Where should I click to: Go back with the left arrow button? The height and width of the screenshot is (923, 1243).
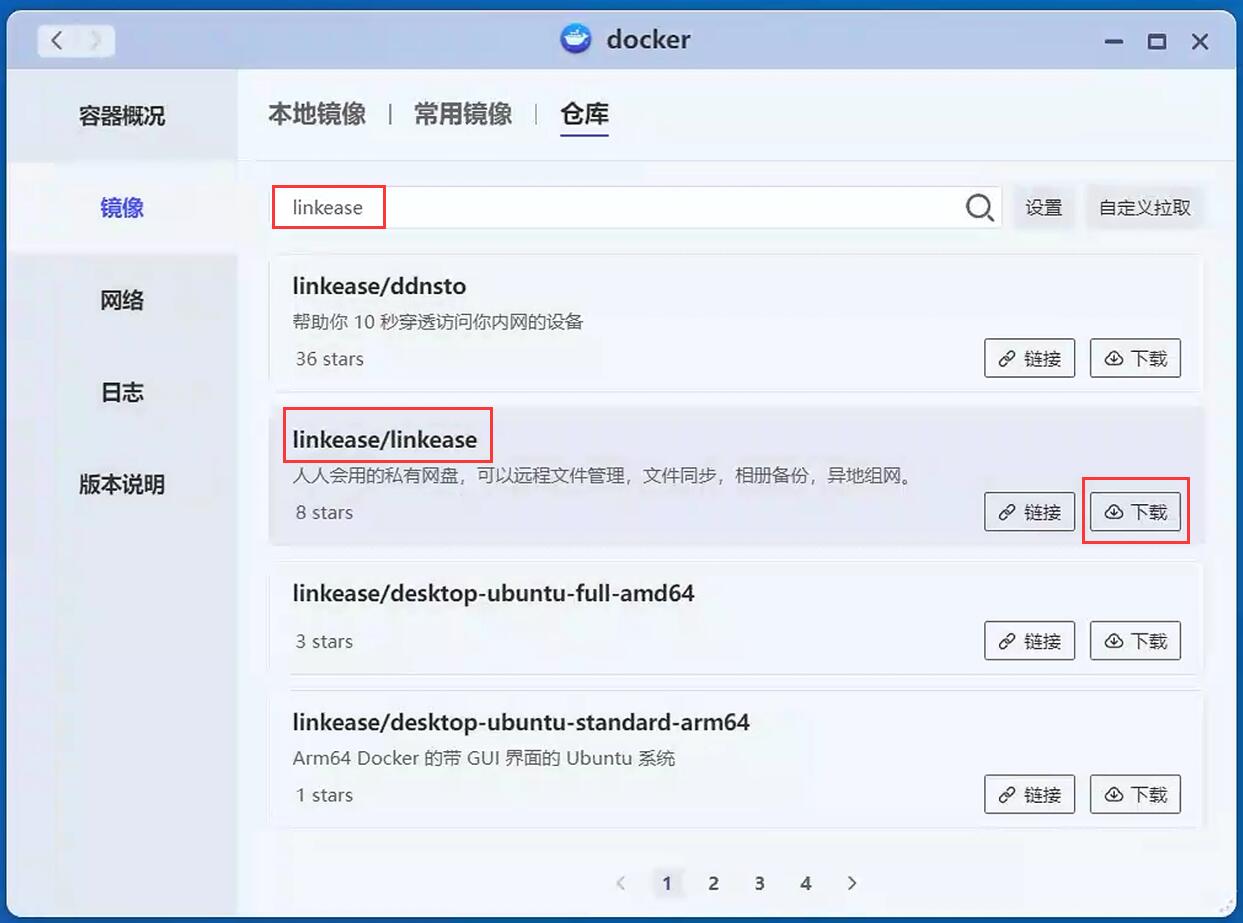(x=57, y=40)
